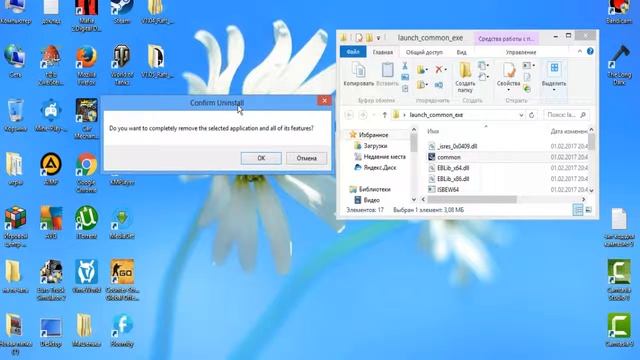
Task: Open the AIMP desktop shortcut
Action: (51, 169)
